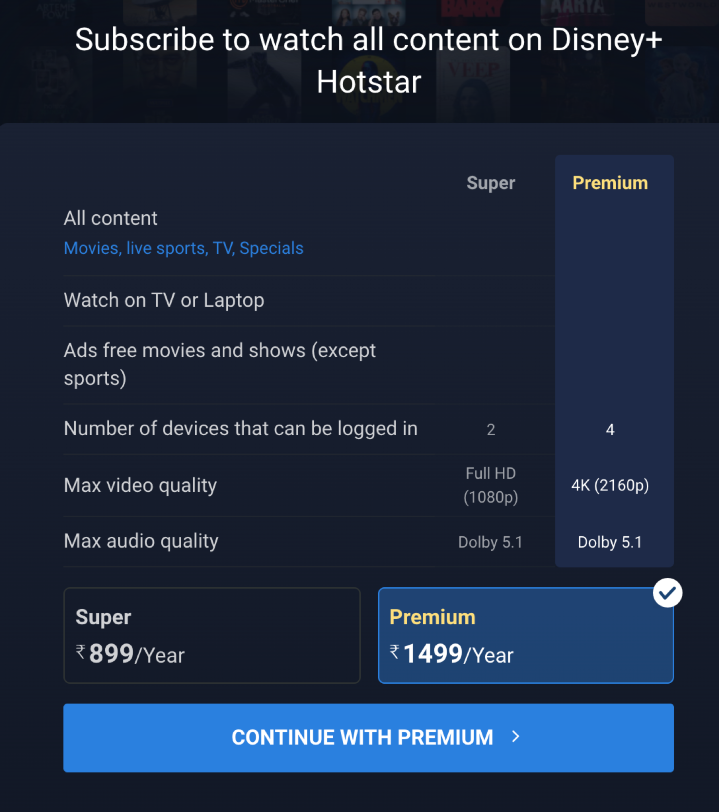Select the Super plan card
The width and height of the screenshot is (719, 812).
(x=212, y=635)
